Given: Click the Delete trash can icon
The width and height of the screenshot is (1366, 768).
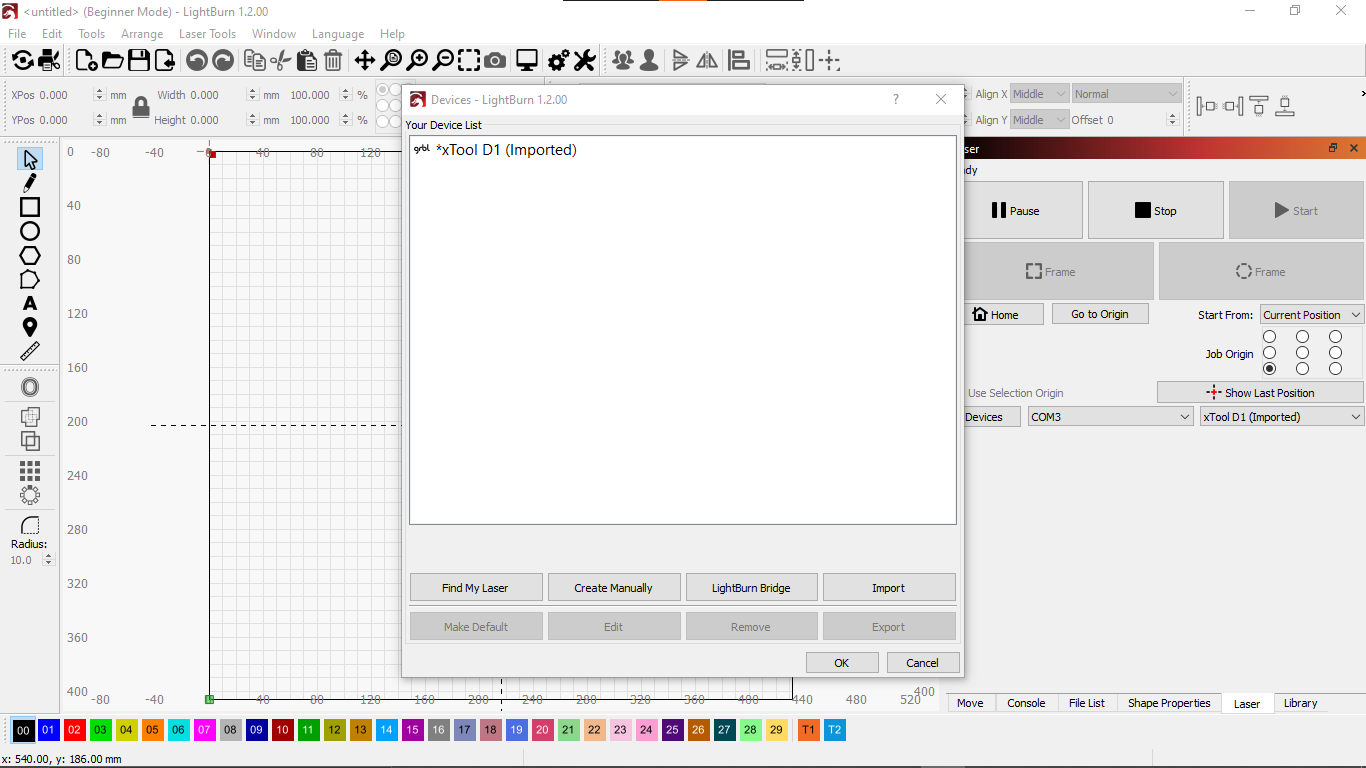Looking at the screenshot, I should pos(333,60).
